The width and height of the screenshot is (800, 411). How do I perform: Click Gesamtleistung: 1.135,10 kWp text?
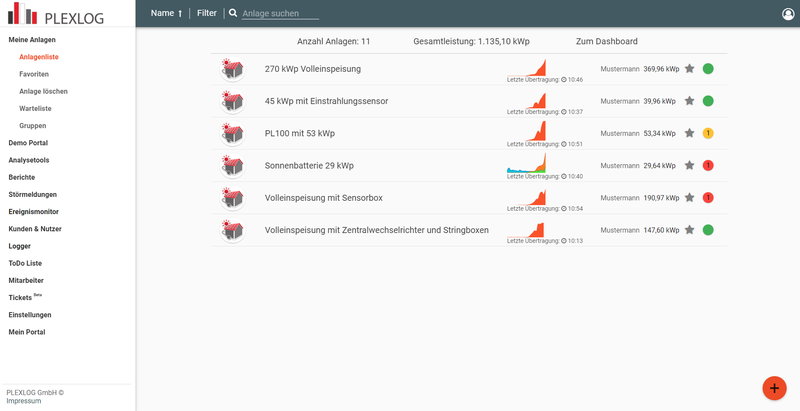(x=471, y=42)
